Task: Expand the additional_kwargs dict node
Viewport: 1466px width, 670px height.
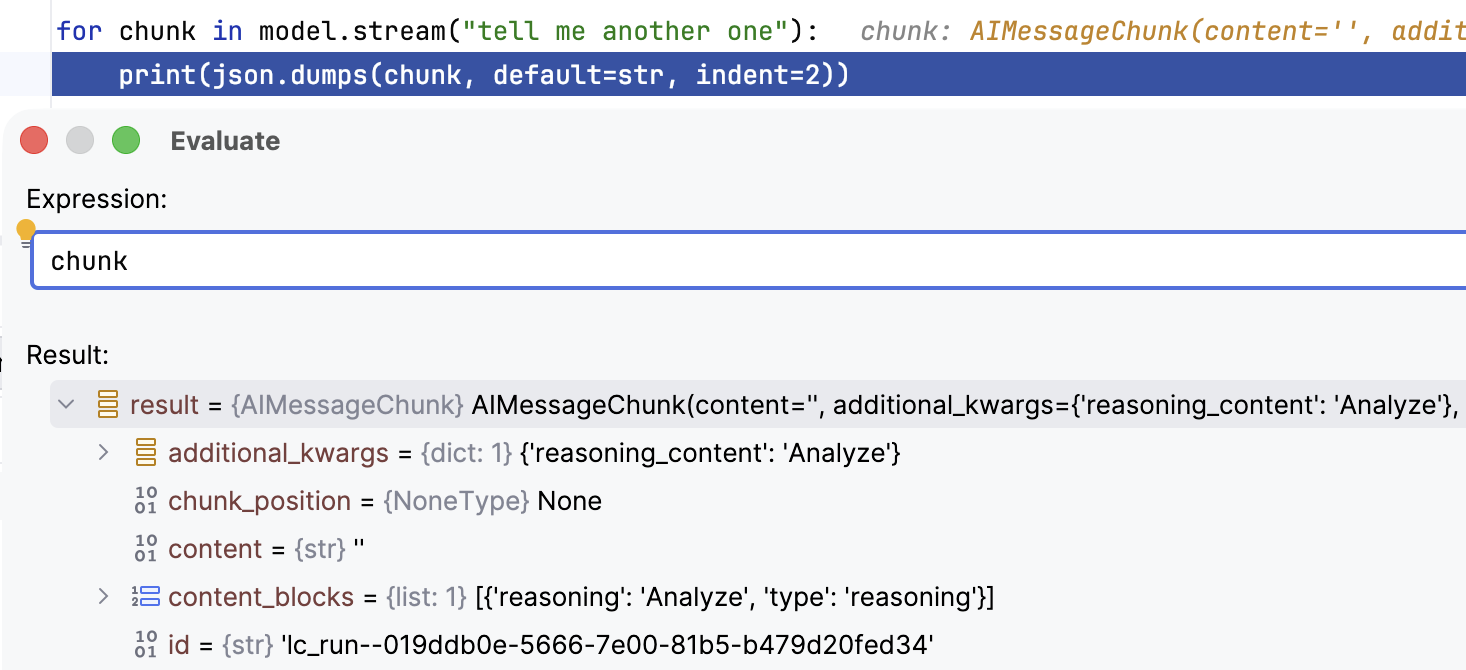Action: [103, 453]
